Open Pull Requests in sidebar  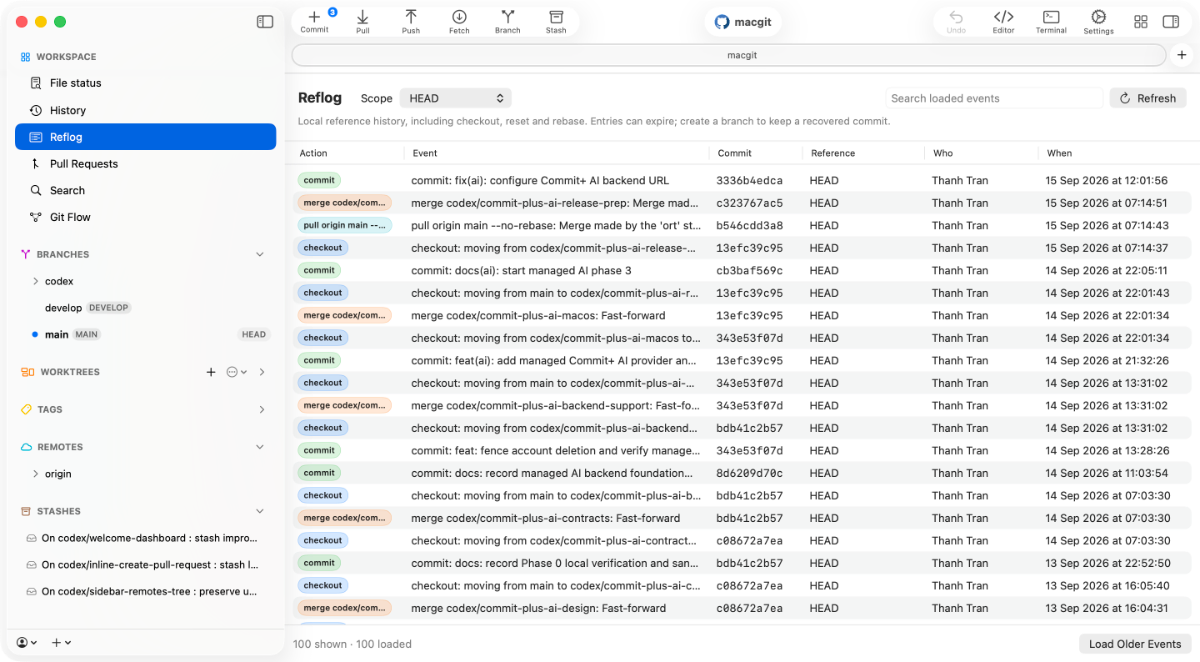pyautogui.click(x=145, y=164)
